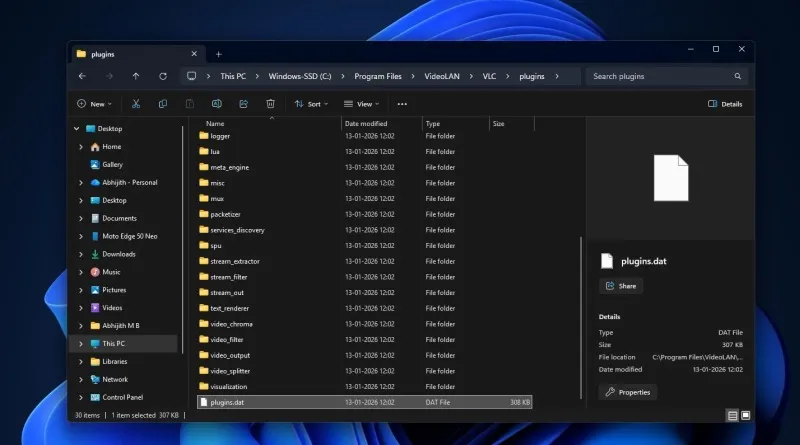
Task: Select the text_renderer folder row
Action: tap(365, 308)
